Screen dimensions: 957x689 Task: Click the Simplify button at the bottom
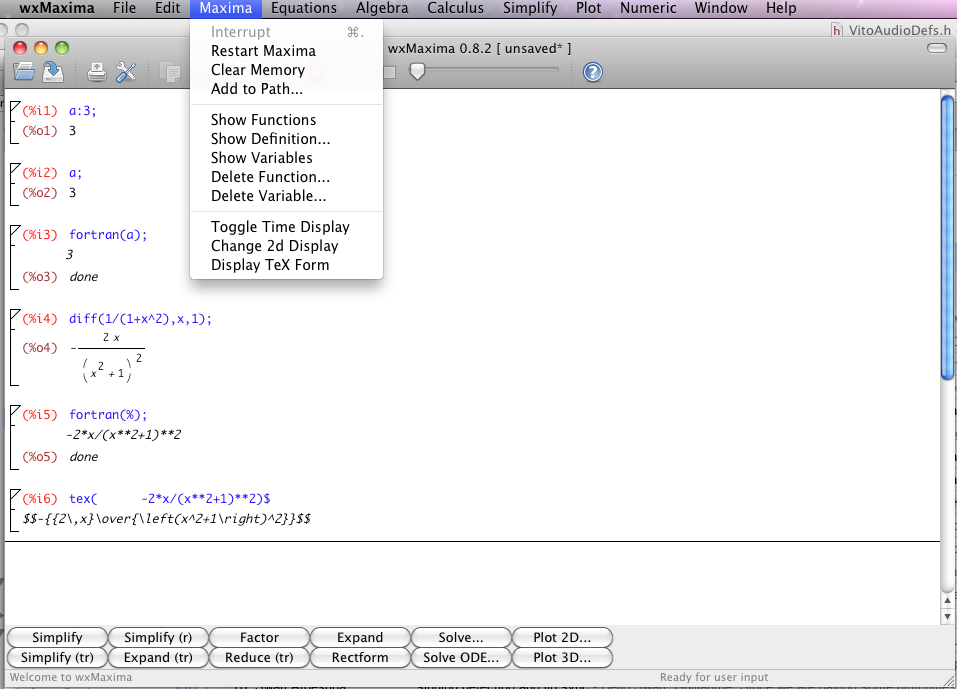point(57,637)
